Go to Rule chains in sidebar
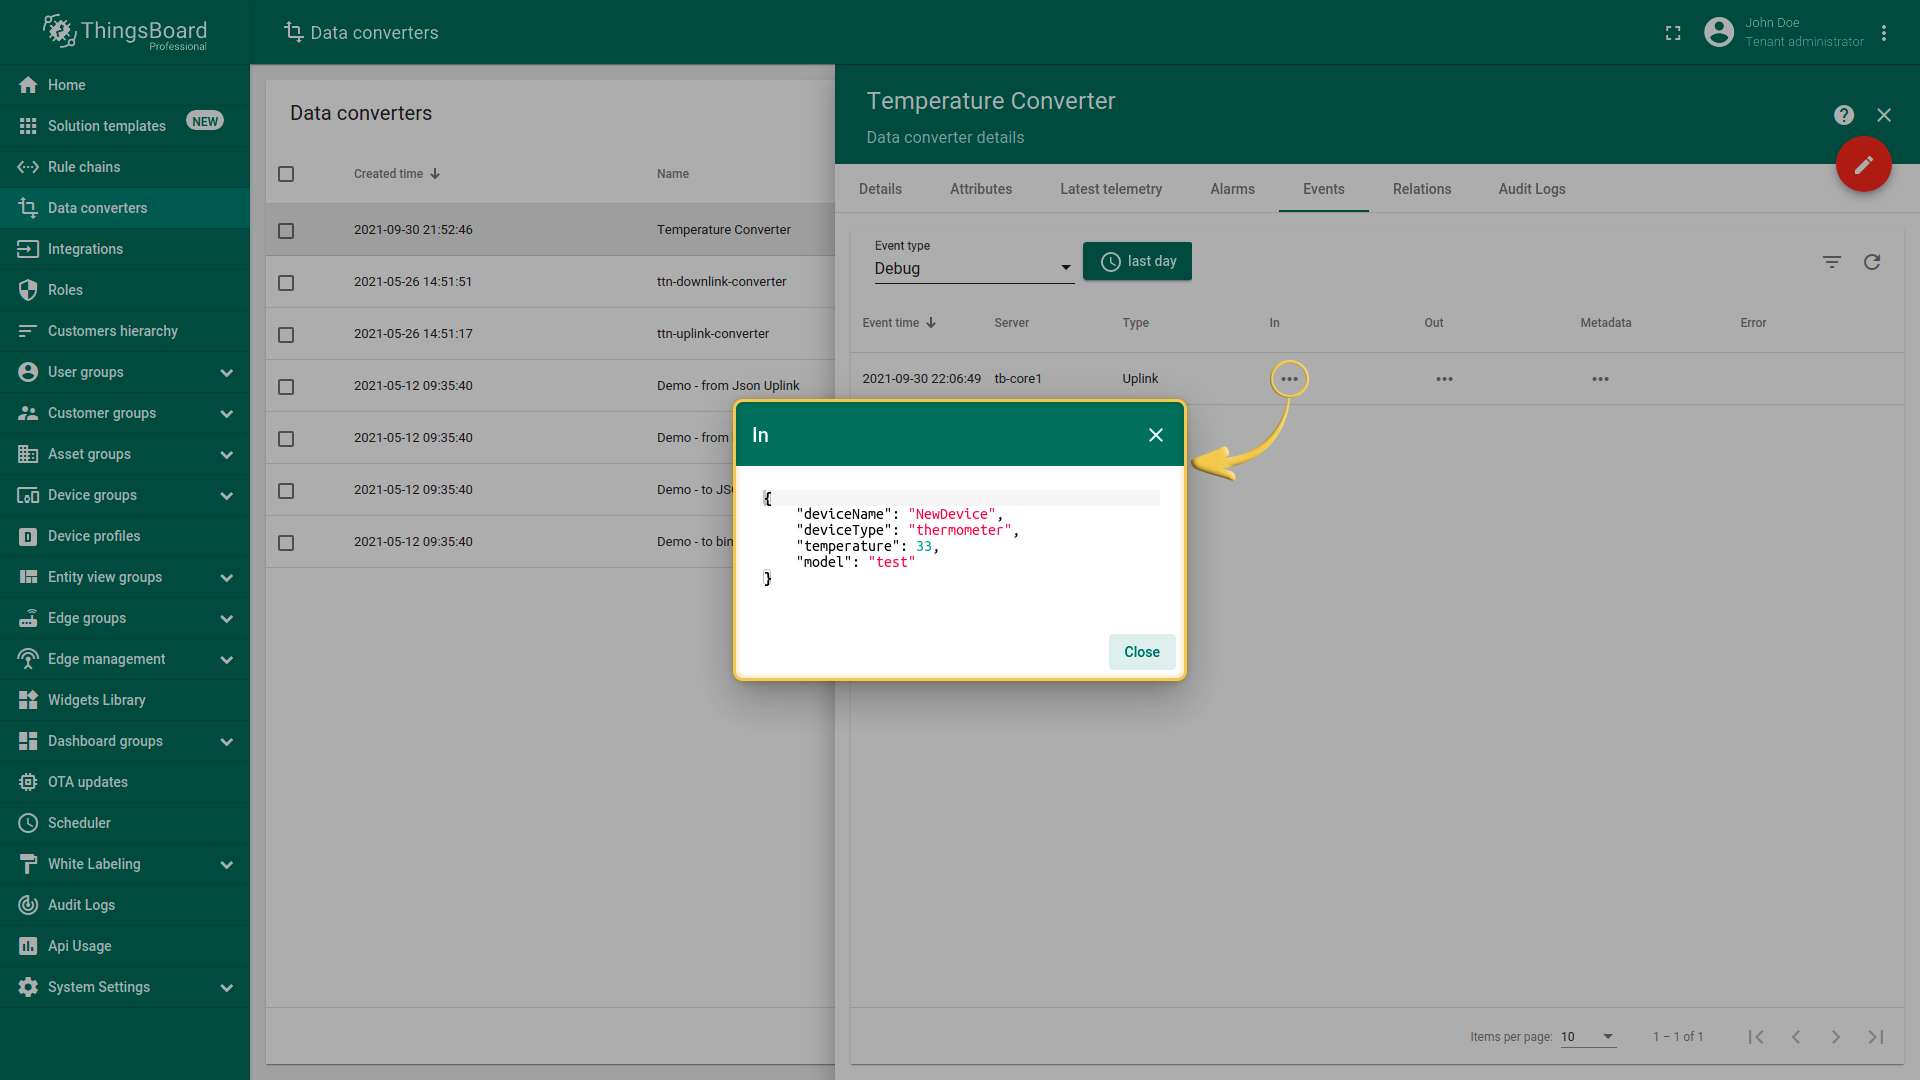1920x1080 pixels. (84, 167)
